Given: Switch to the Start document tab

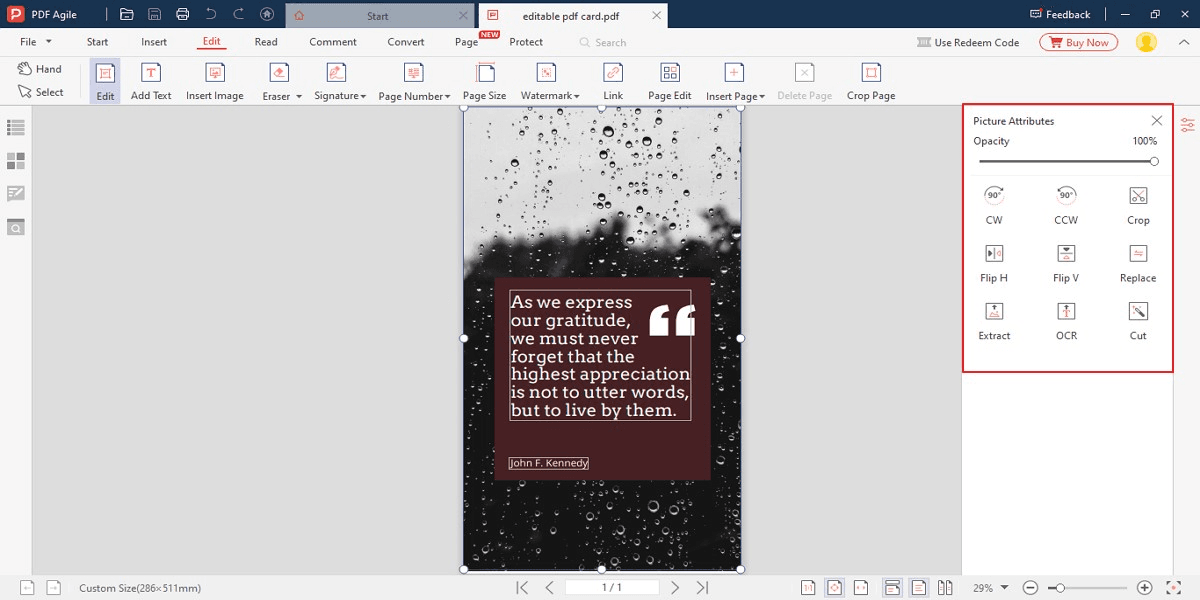Looking at the screenshot, I should 378,16.
